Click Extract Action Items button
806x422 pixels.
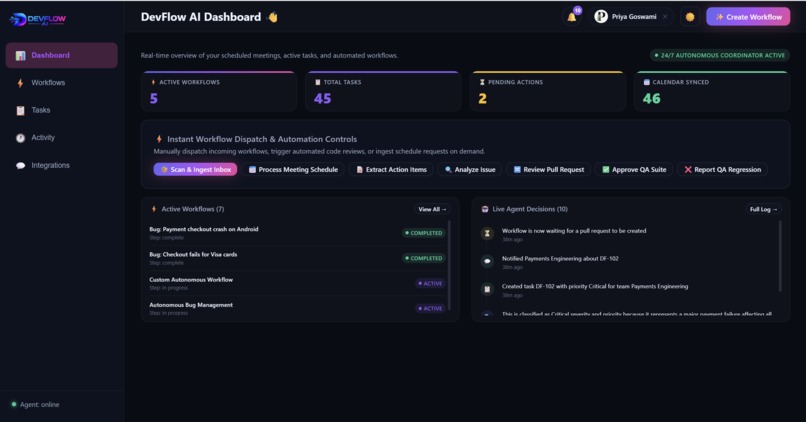(391, 170)
